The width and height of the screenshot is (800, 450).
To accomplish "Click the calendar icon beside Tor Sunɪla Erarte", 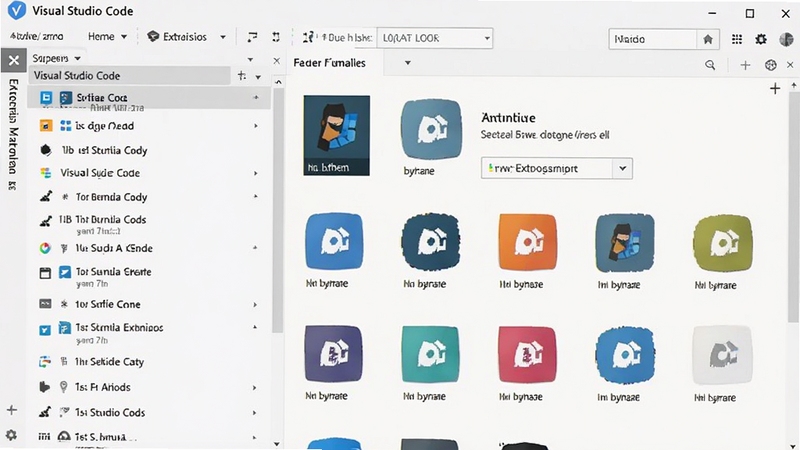I will pos(45,273).
